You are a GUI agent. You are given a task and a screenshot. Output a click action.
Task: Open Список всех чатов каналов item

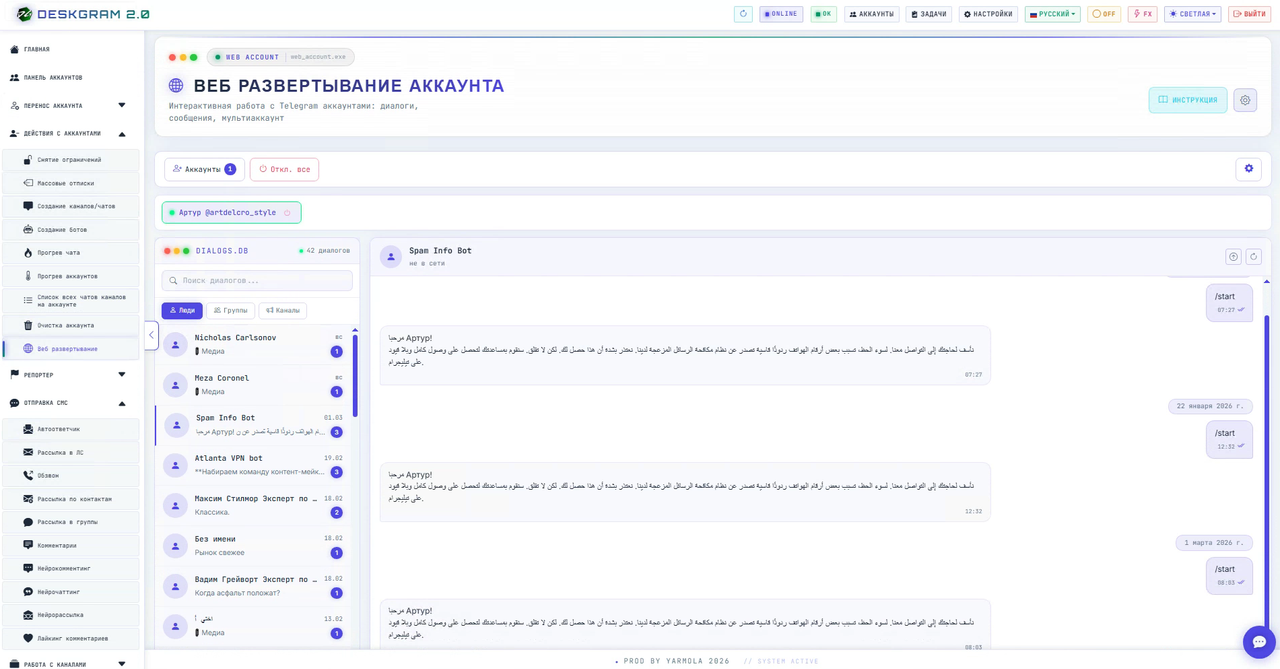(x=72, y=300)
